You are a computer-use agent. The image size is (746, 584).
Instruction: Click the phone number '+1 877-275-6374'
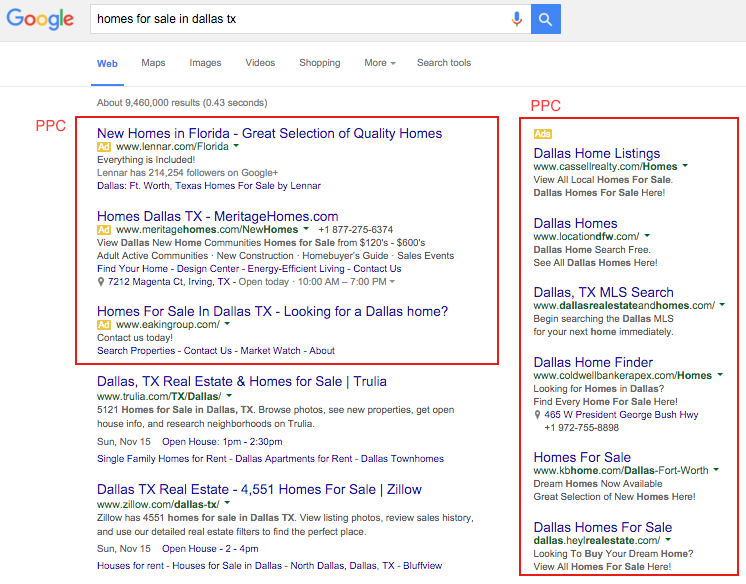(356, 230)
